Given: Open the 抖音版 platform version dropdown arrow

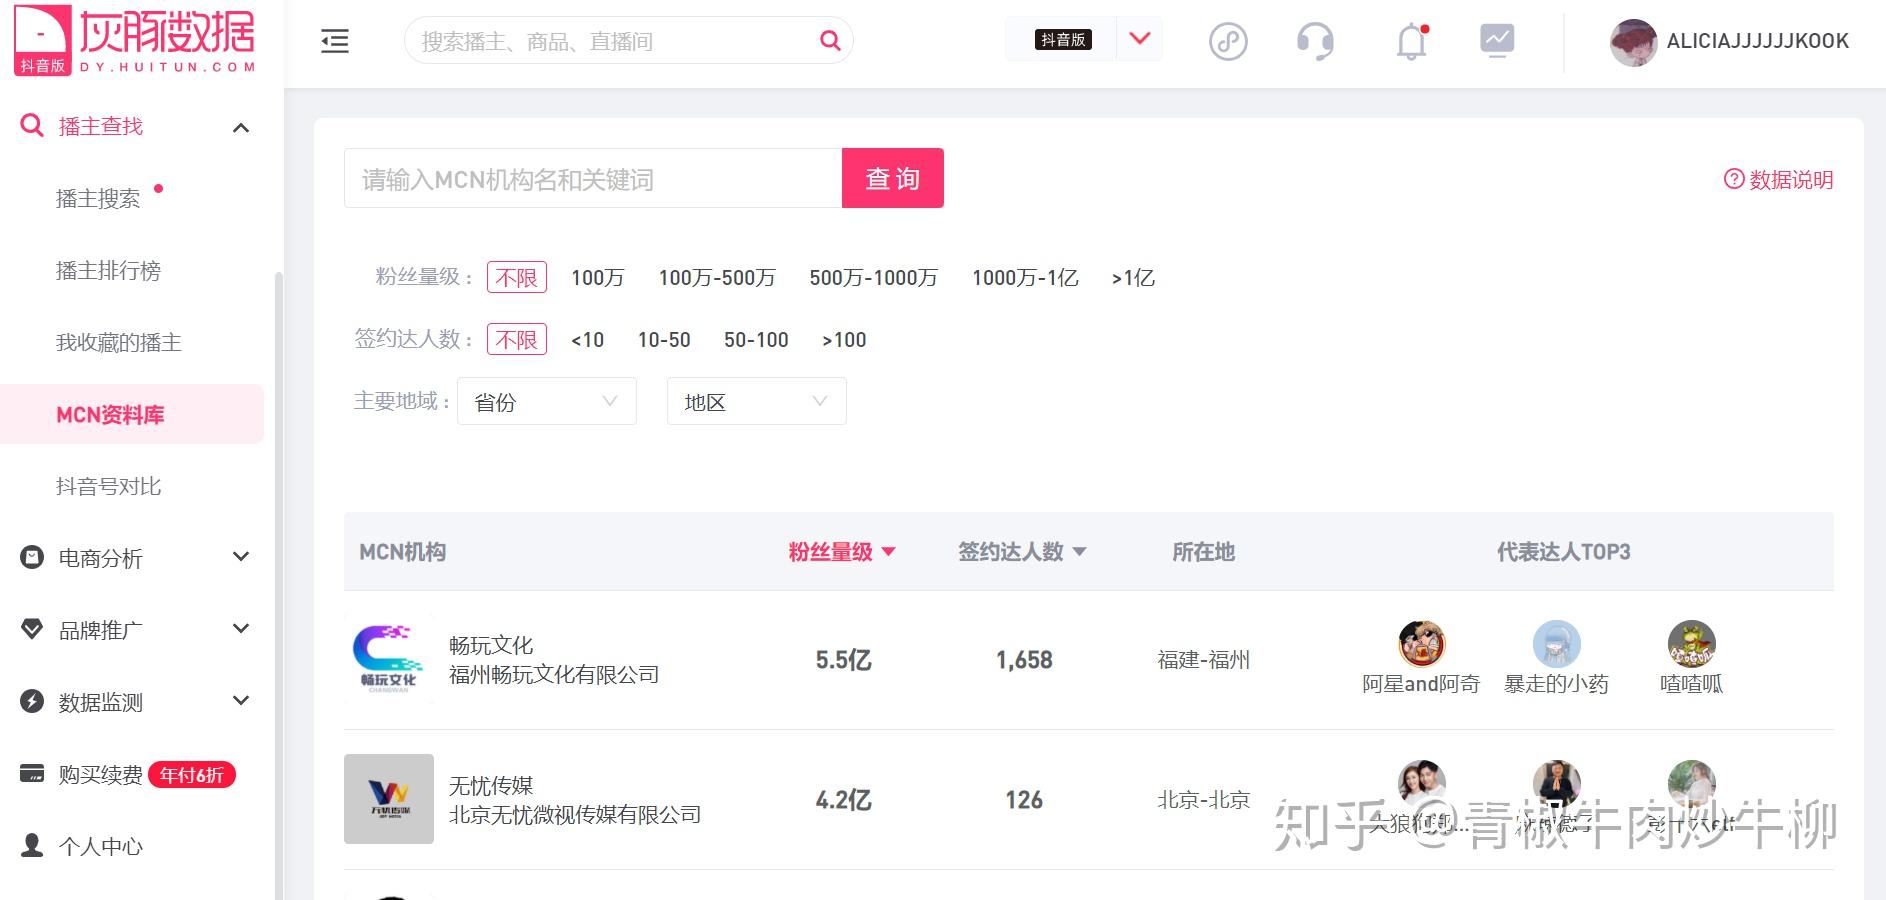Looking at the screenshot, I should point(1140,39).
